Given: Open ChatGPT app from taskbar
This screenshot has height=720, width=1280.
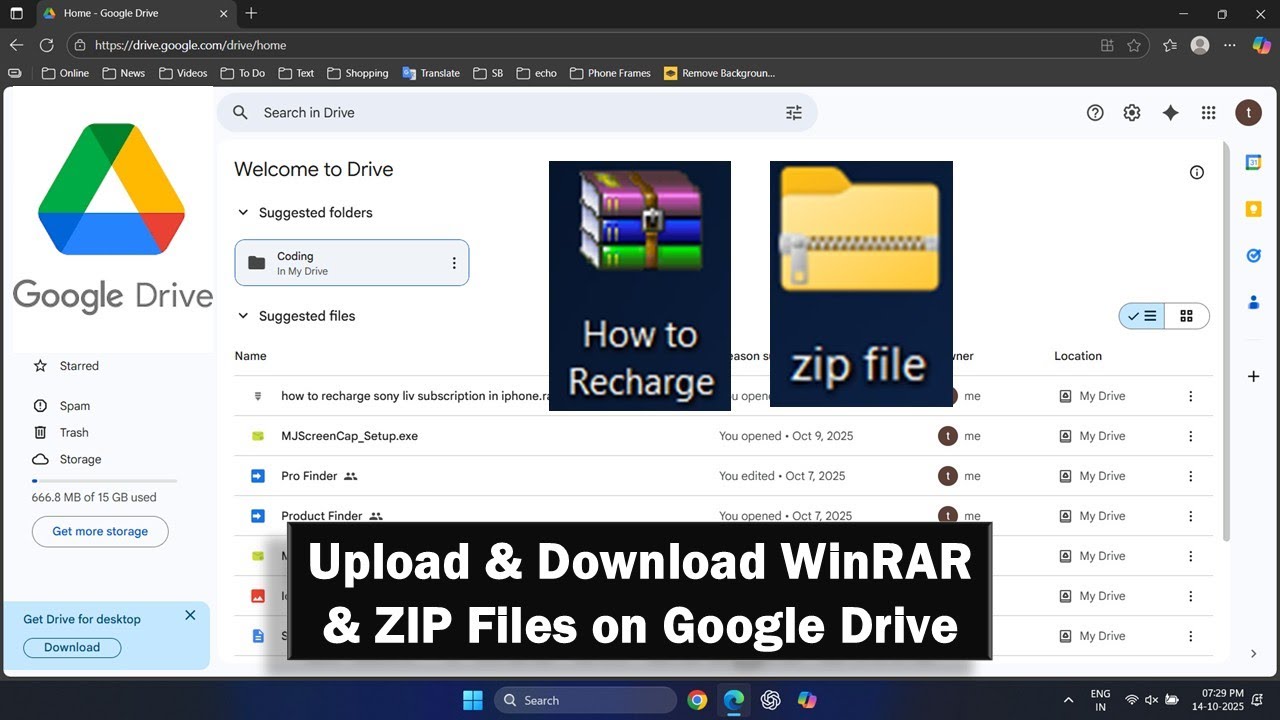Looking at the screenshot, I should (770, 700).
